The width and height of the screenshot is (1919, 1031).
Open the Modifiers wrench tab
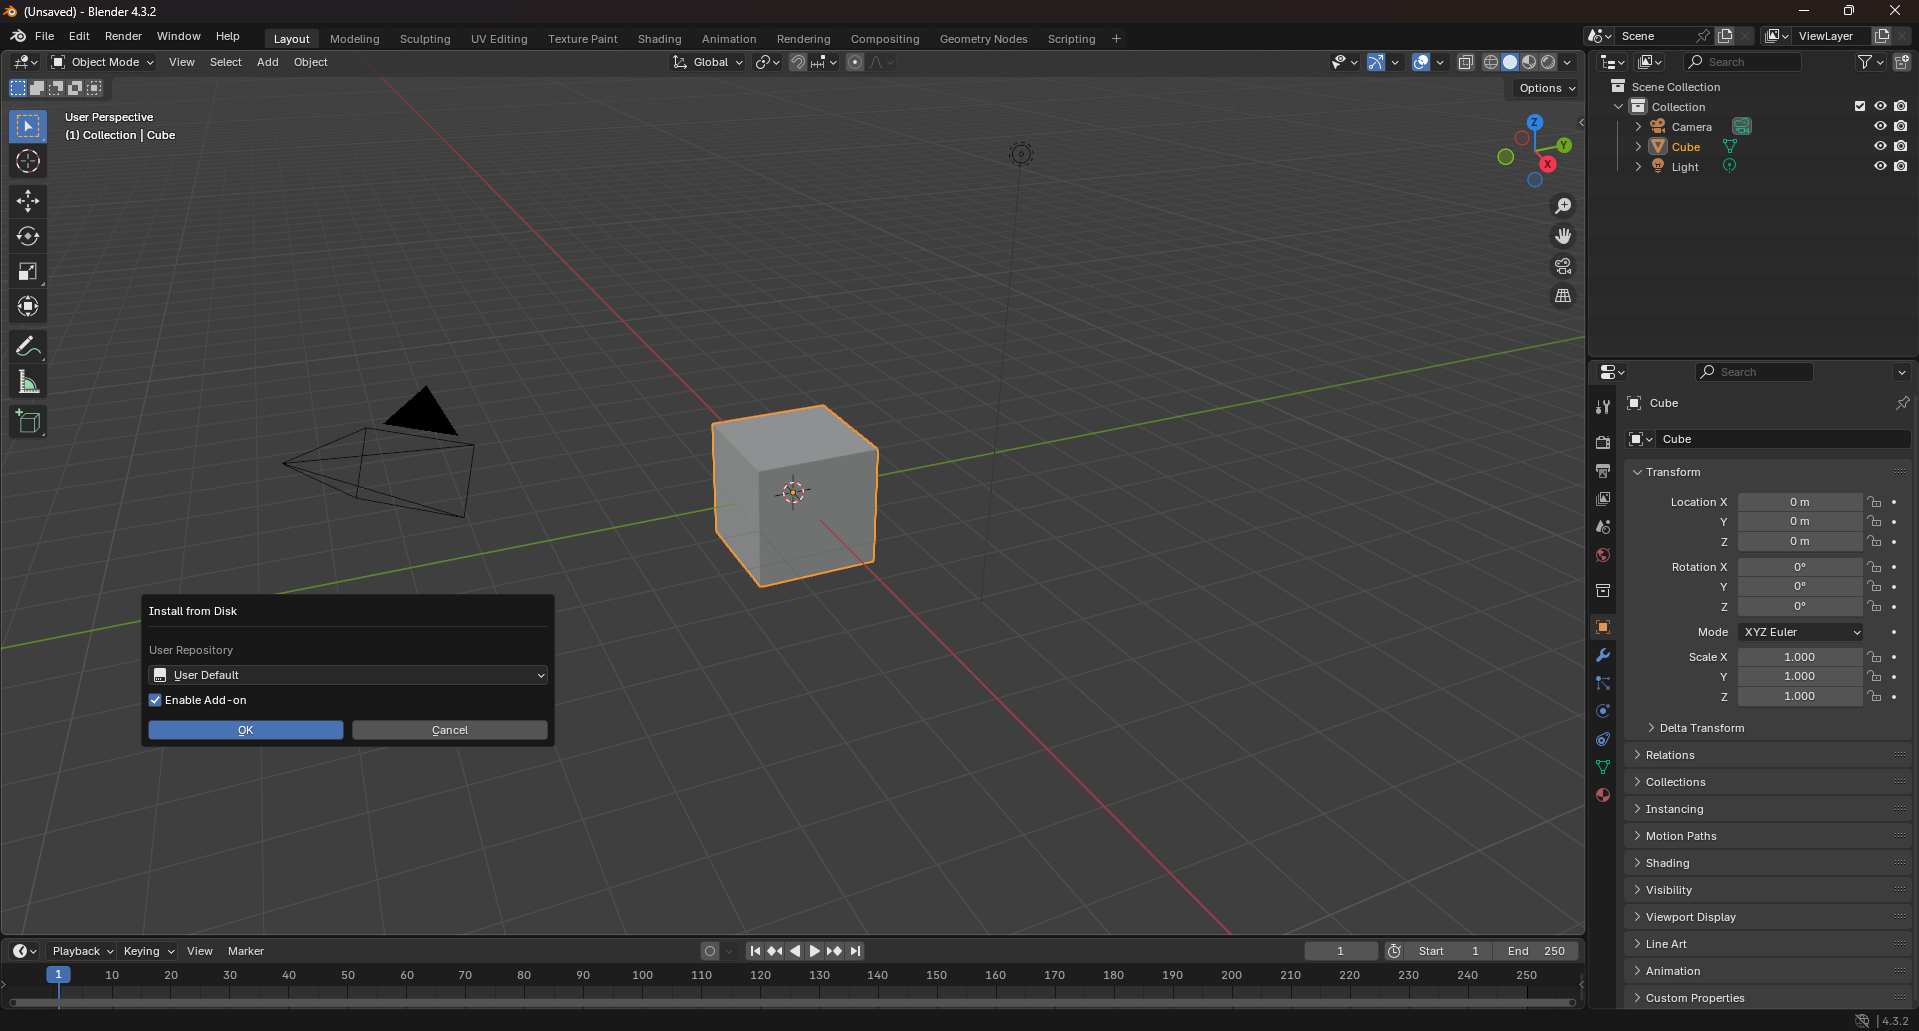click(x=1603, y=655)
